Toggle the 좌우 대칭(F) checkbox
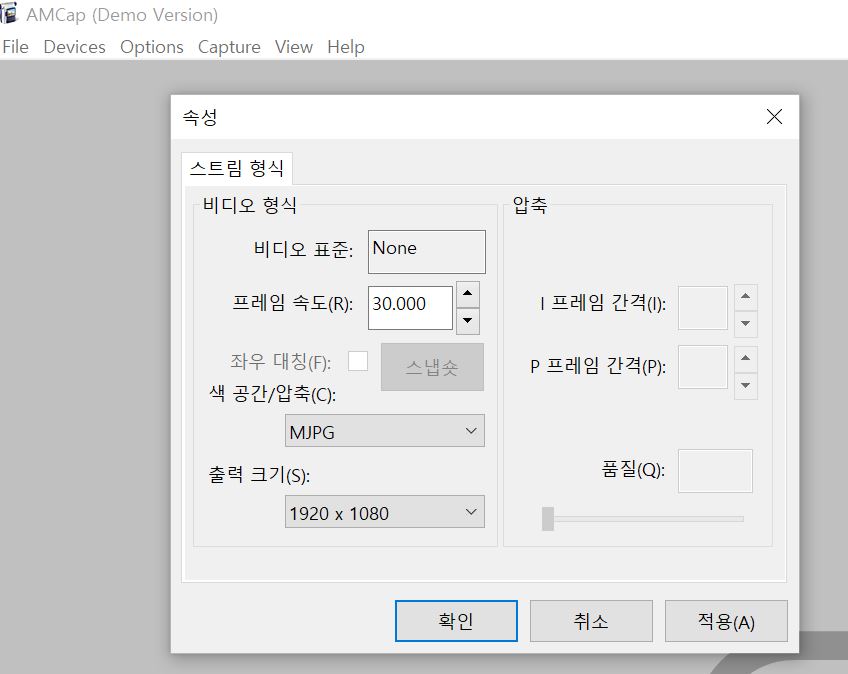Viewport: 848px width, 674px height. click(x=357, y=361)
